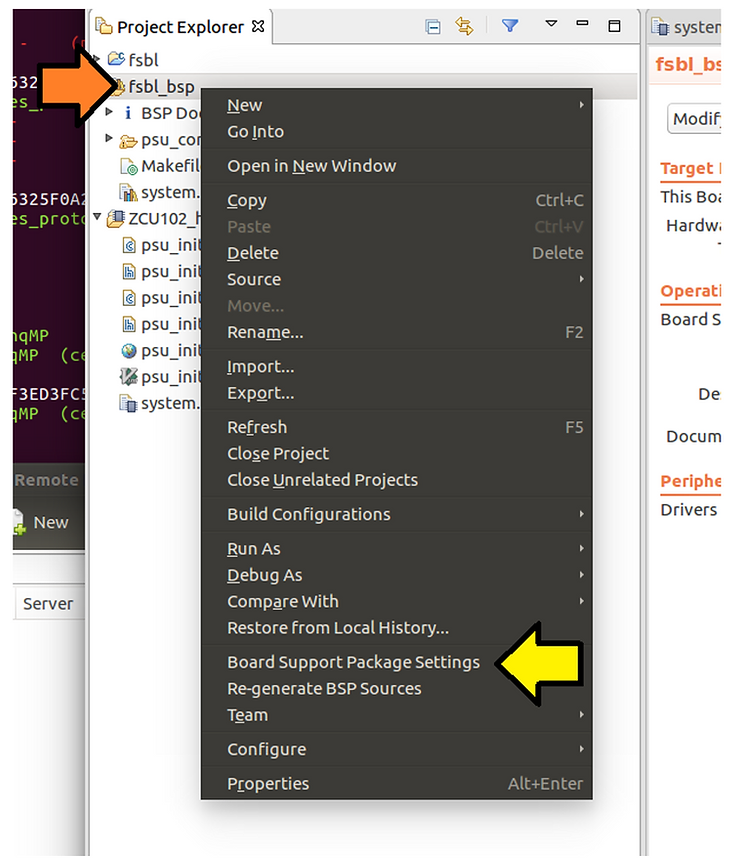The image size is (740, 858).
Task: Open the Configure submenu
Action: pos(397,749)
